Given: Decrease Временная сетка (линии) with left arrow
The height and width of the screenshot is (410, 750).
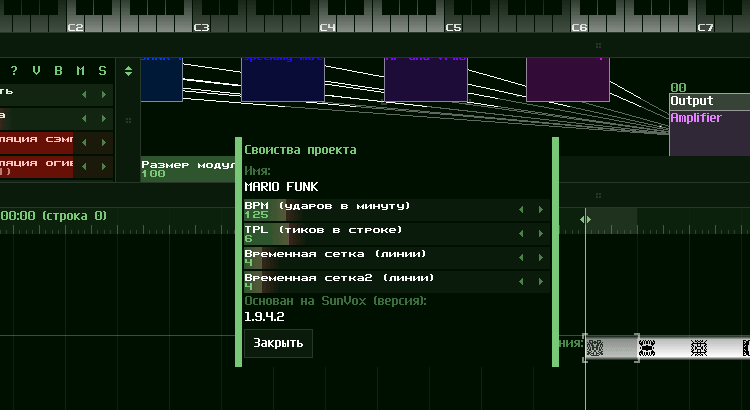Looking at the screenshot, I should click(x=521, y=257).
